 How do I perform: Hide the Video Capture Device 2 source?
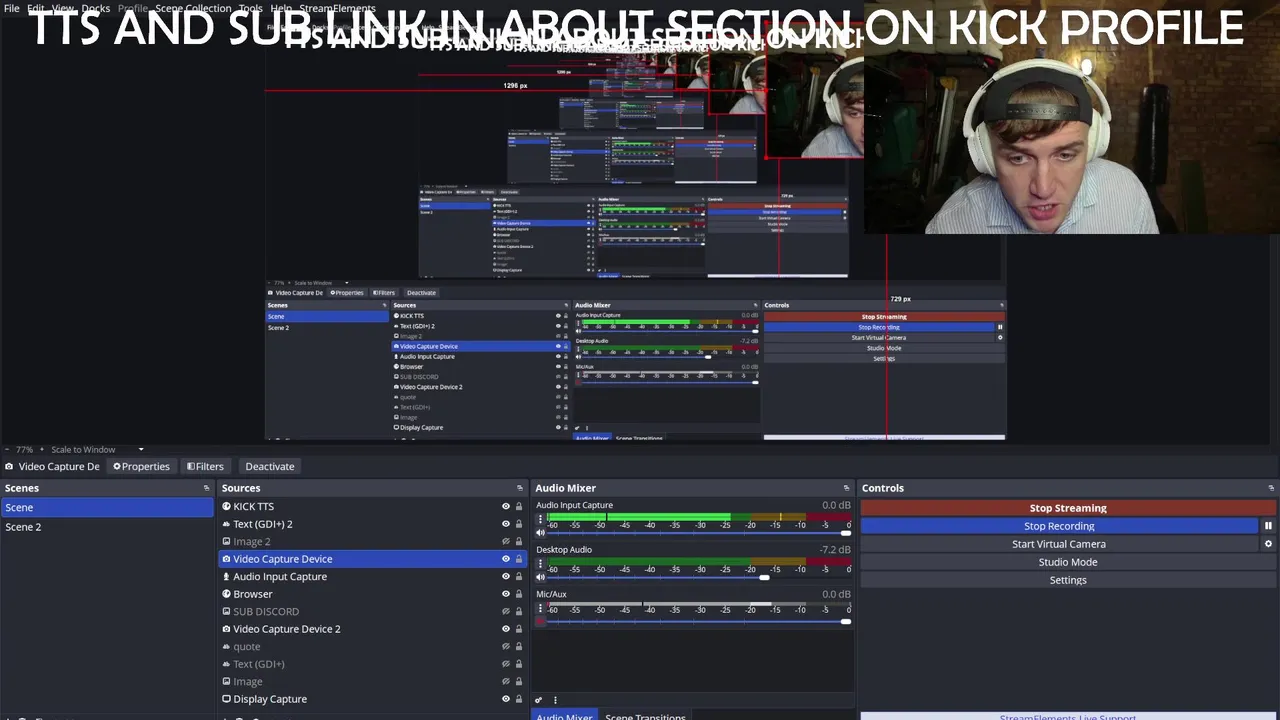[505, 629]
